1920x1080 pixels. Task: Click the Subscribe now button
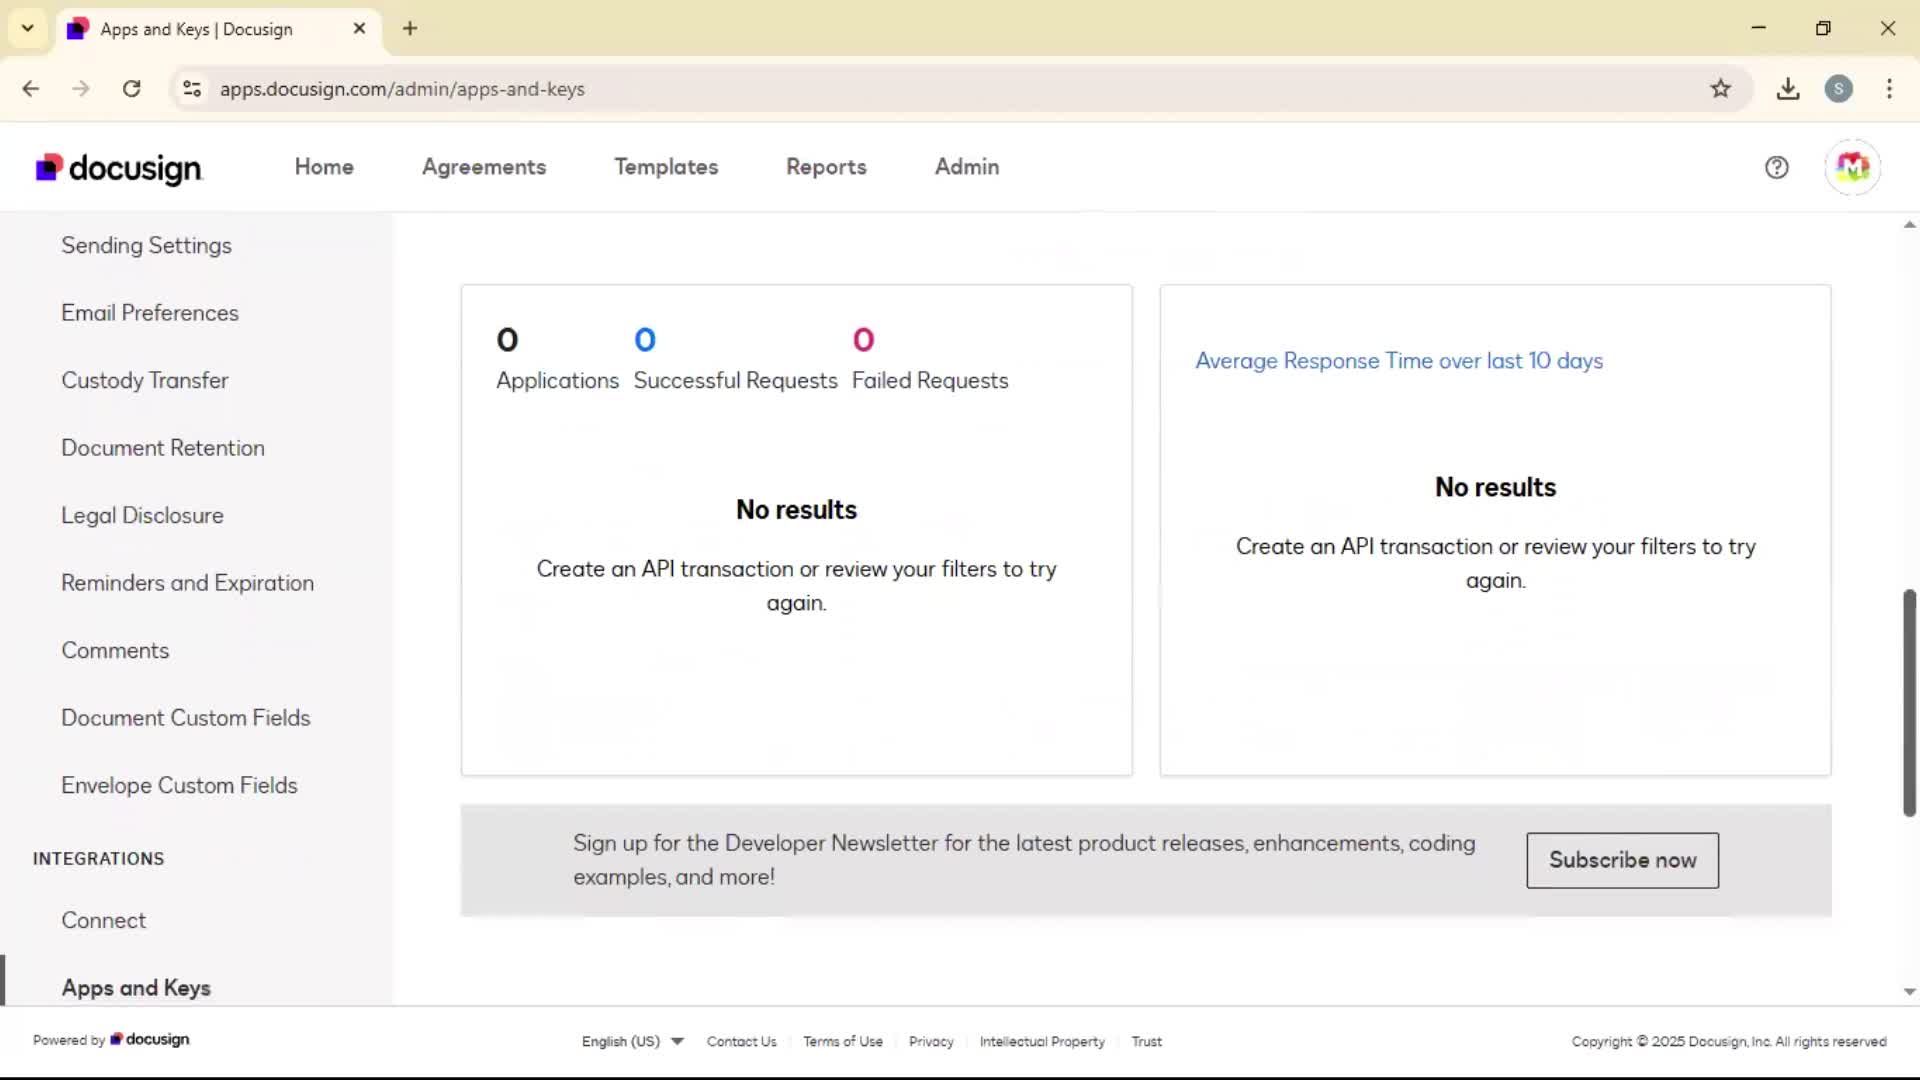click(1622, 860)
